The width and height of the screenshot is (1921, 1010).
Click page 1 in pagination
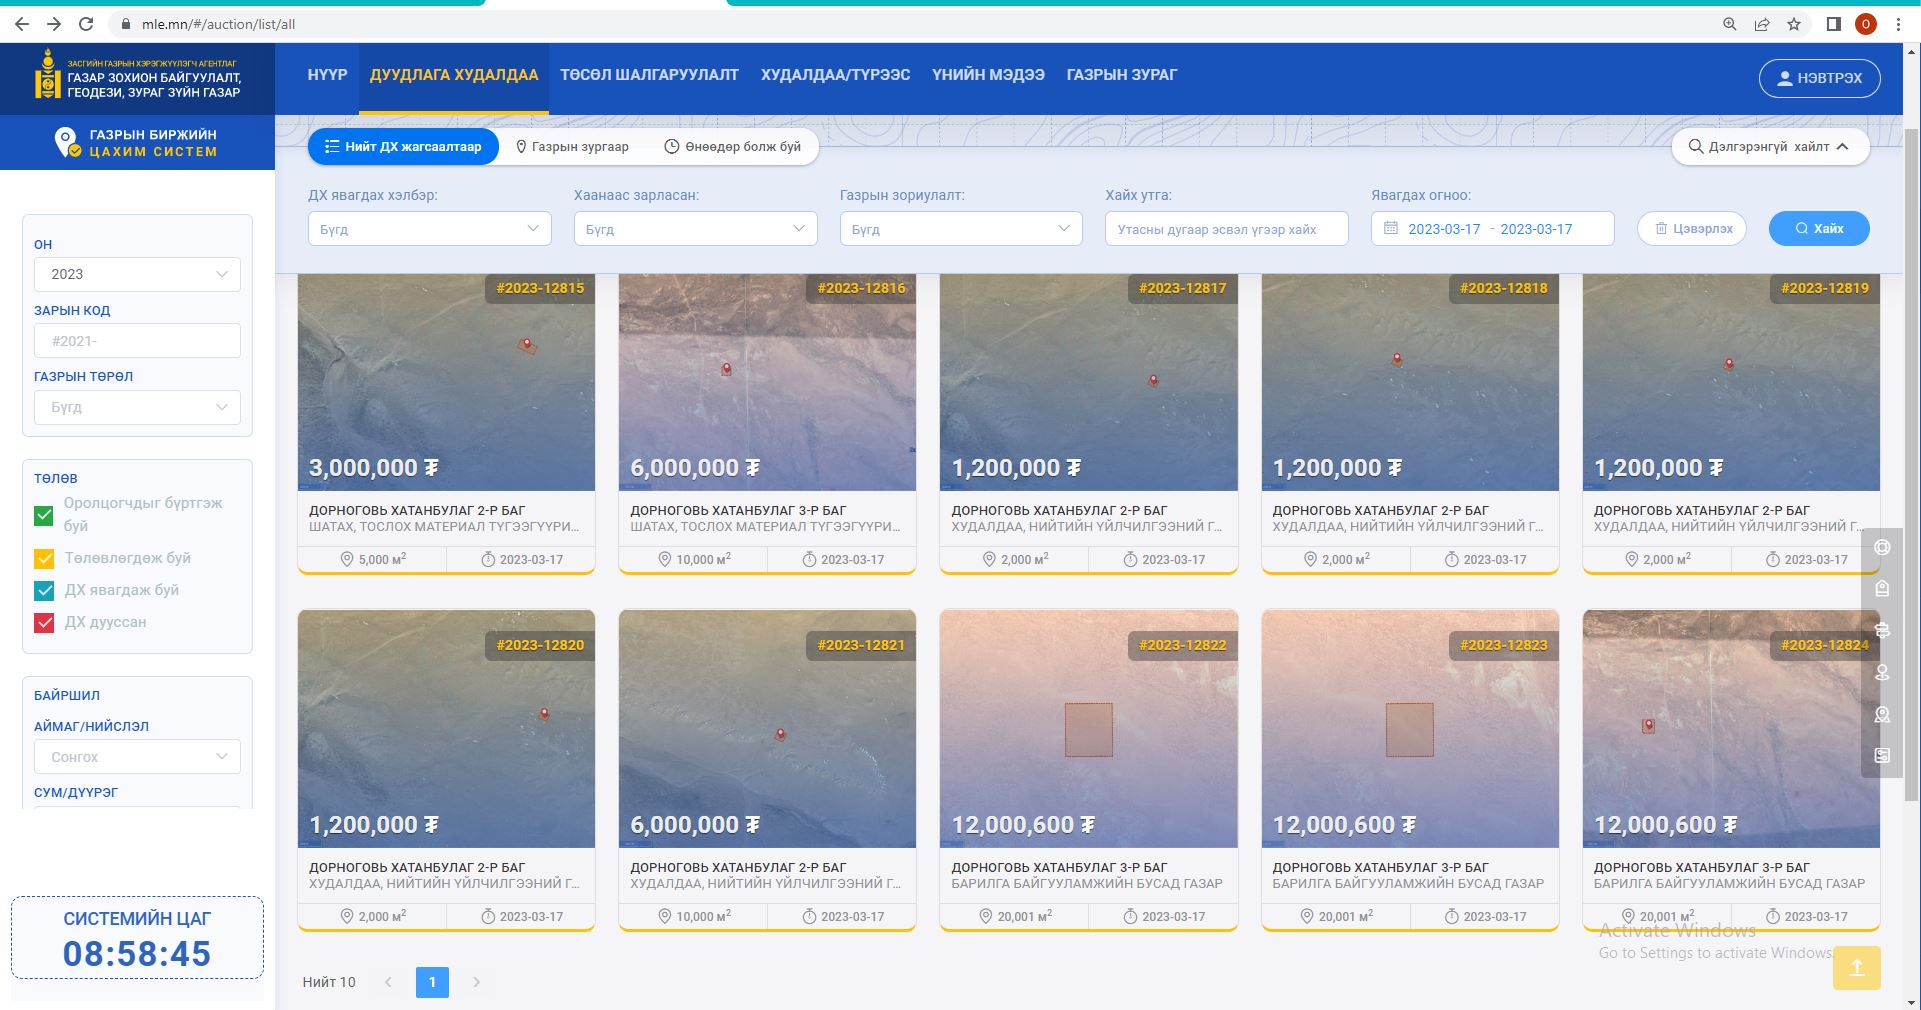(x=432, y=982)
